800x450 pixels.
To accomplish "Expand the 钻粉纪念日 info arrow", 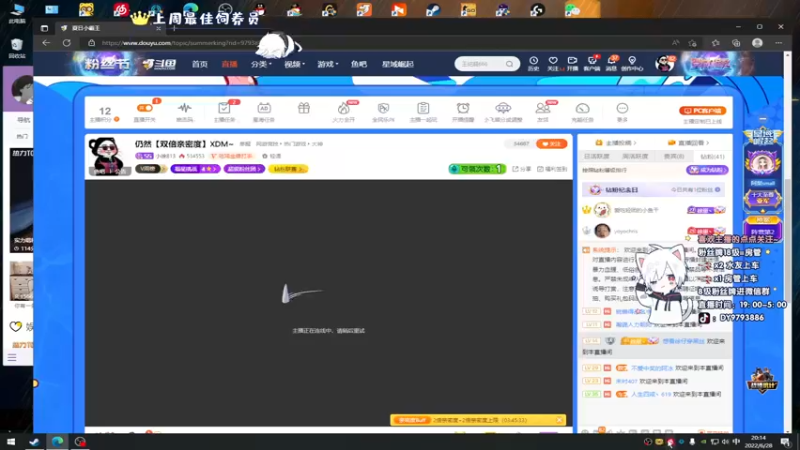I will point(718,190).
